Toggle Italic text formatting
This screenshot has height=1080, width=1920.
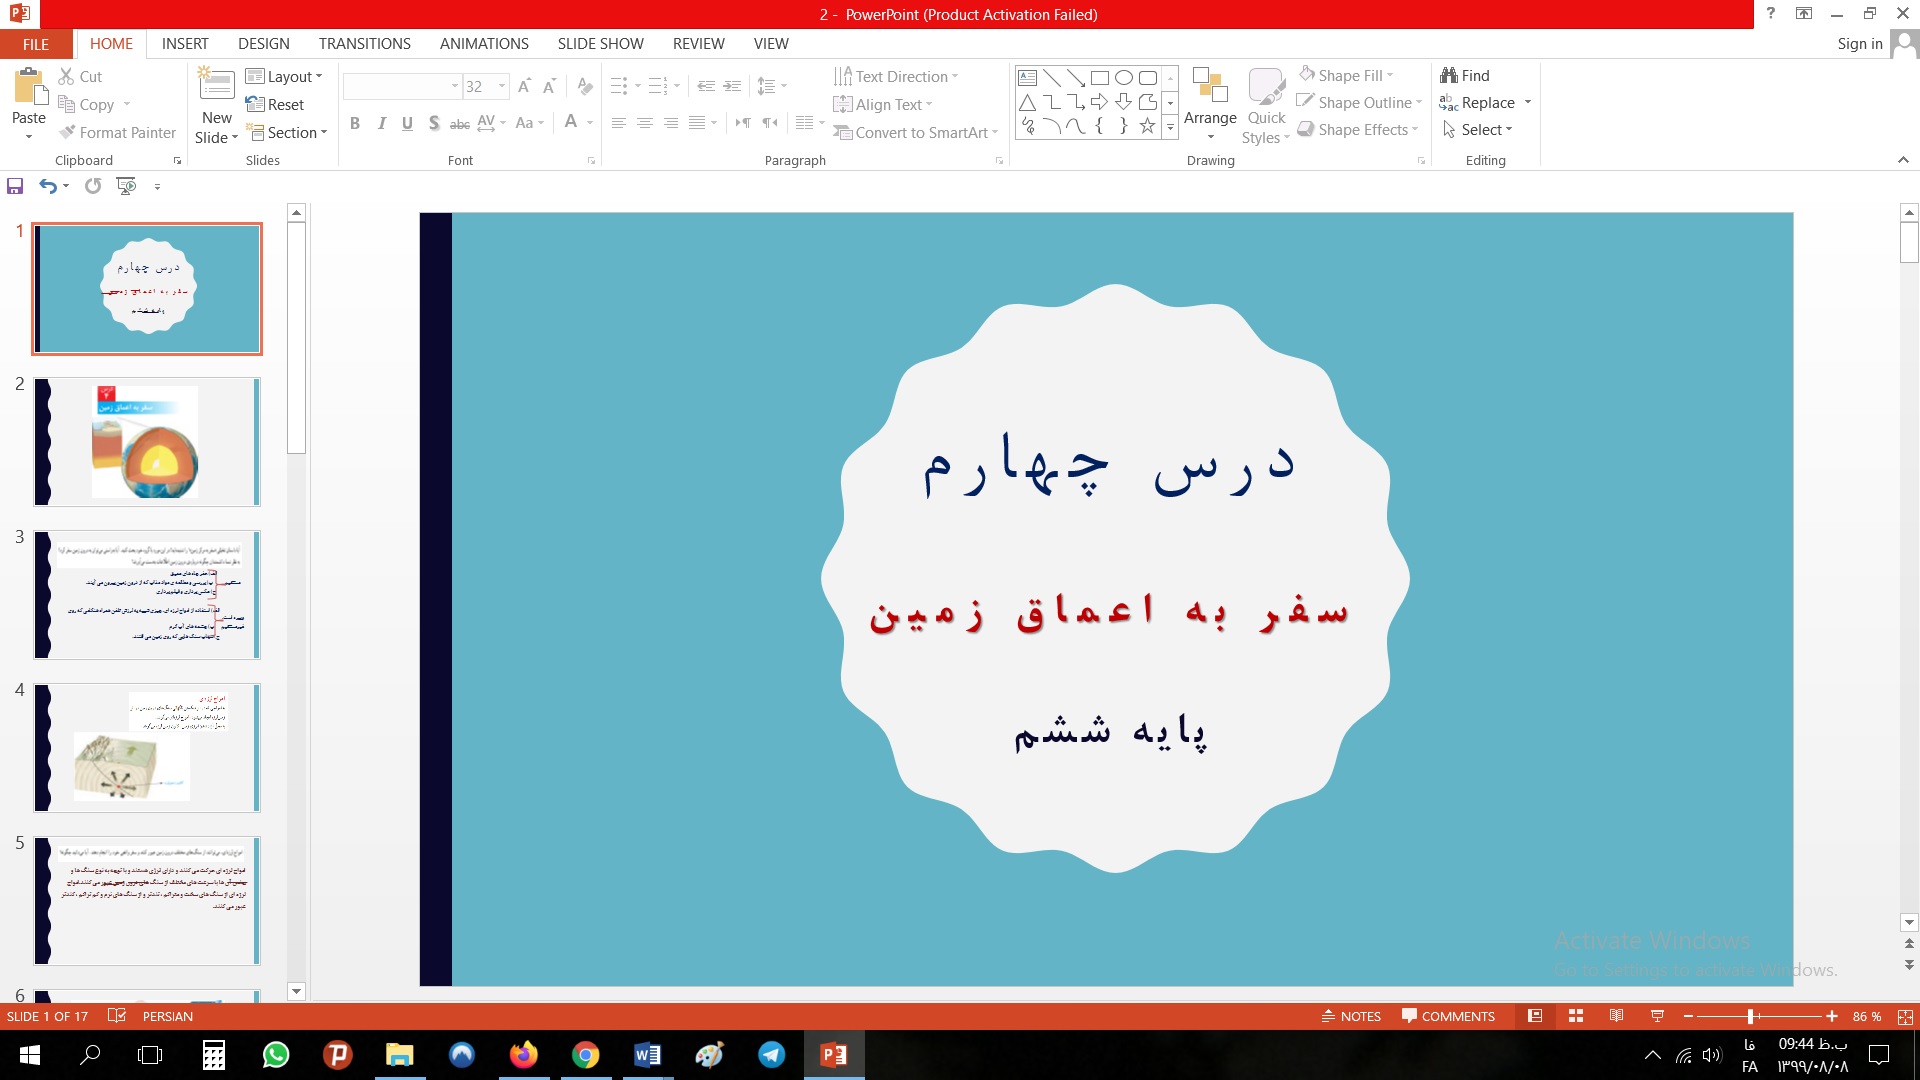click(381, 123)
